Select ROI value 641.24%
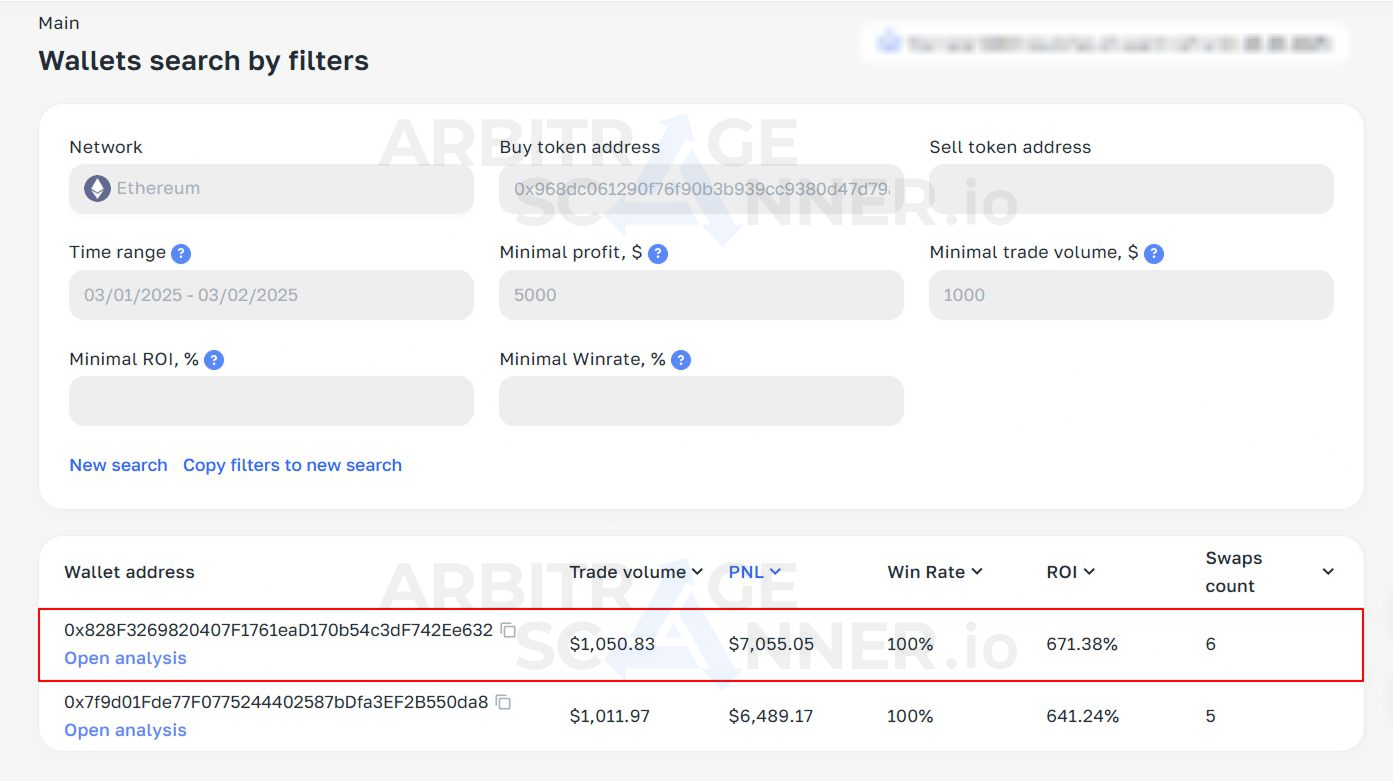This screenshot has height=781, width=1393. coord(1082,716)
